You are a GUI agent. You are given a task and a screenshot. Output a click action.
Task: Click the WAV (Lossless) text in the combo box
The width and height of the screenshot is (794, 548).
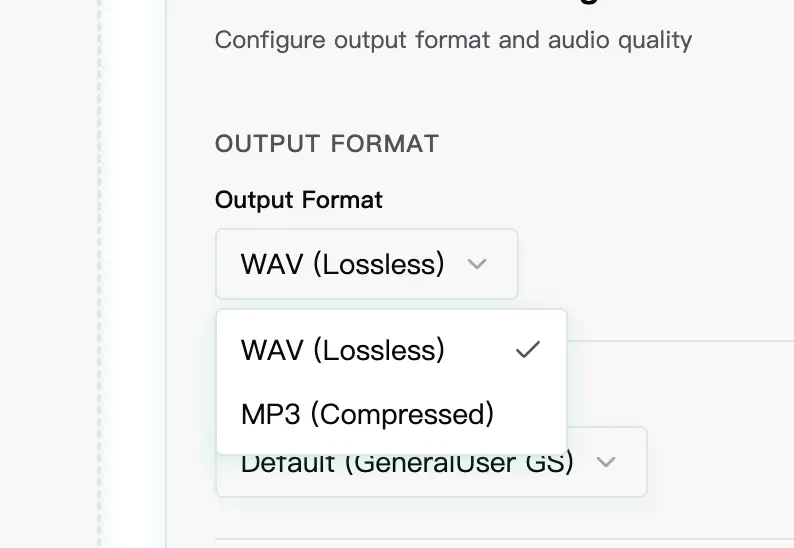[x=342, y=265]
